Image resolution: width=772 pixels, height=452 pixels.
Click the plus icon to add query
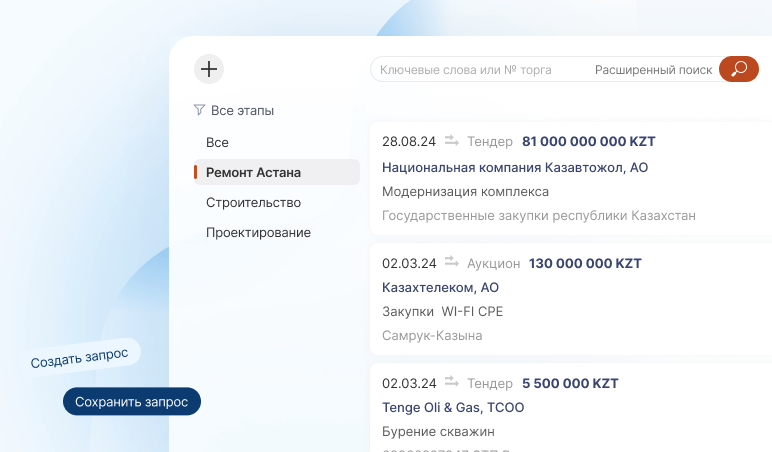point(208,69)
